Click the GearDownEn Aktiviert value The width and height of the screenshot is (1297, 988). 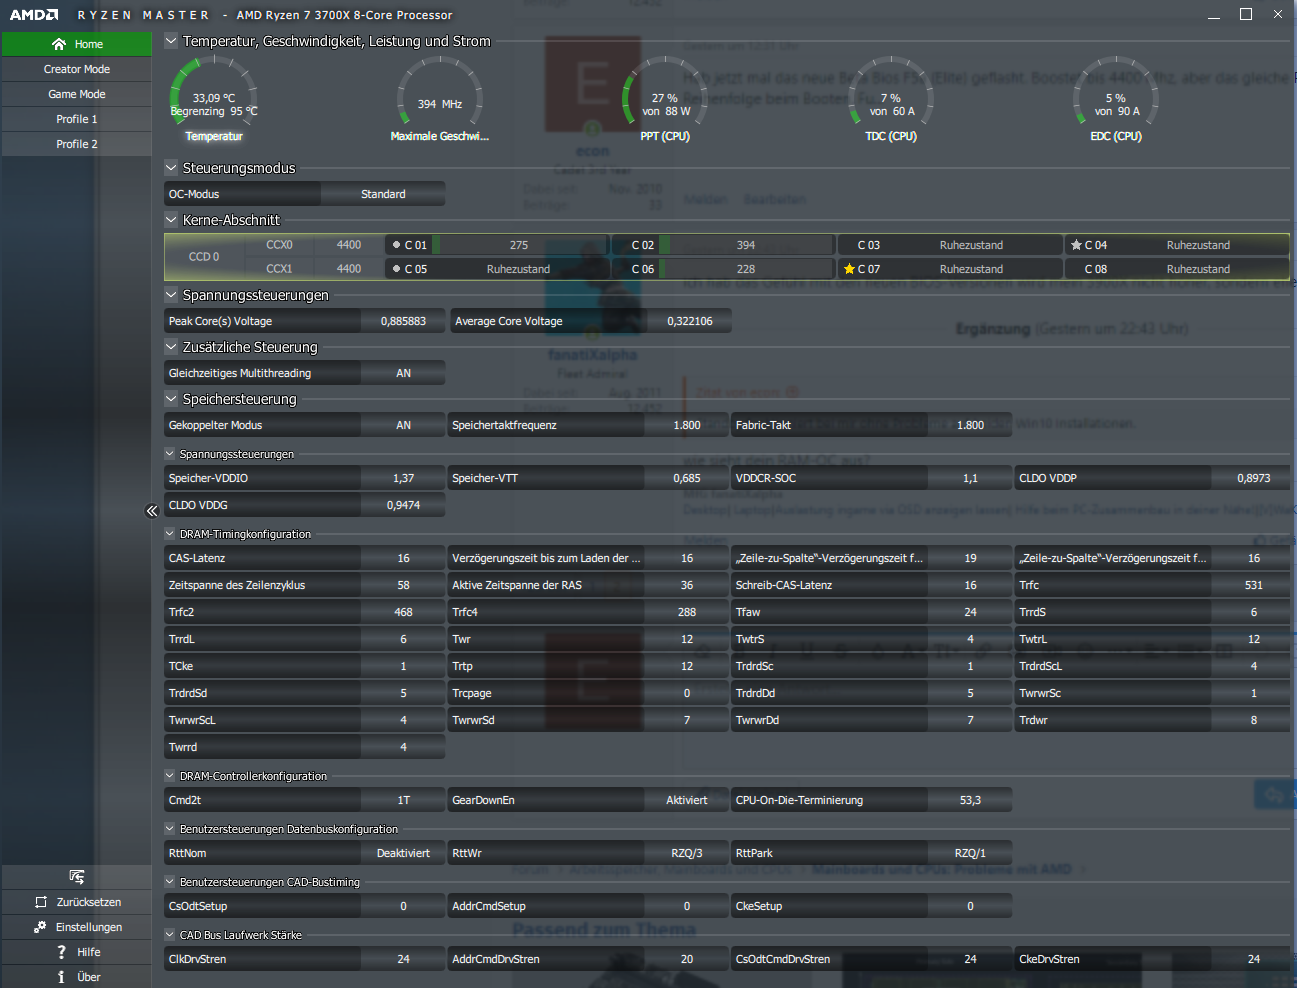click(x=687, y=800)
